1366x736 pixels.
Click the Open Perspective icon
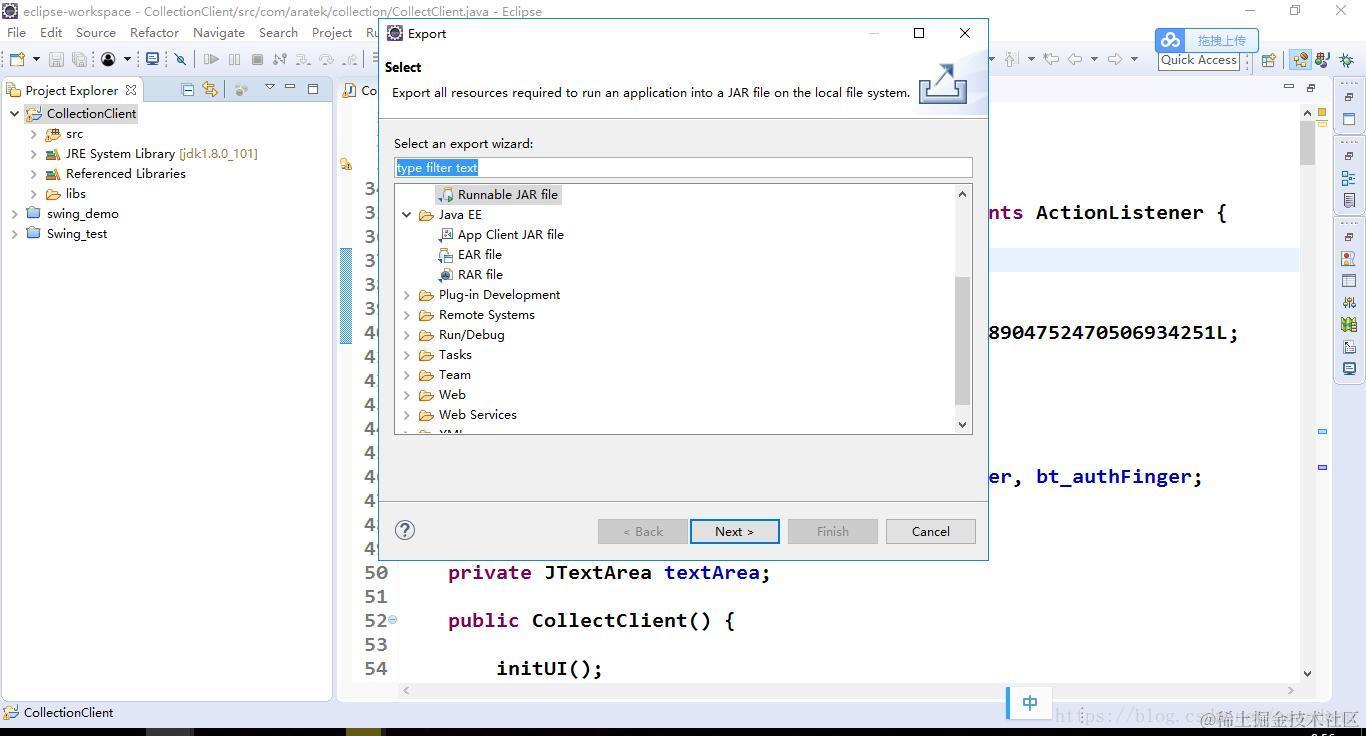tap(1268, 60)
